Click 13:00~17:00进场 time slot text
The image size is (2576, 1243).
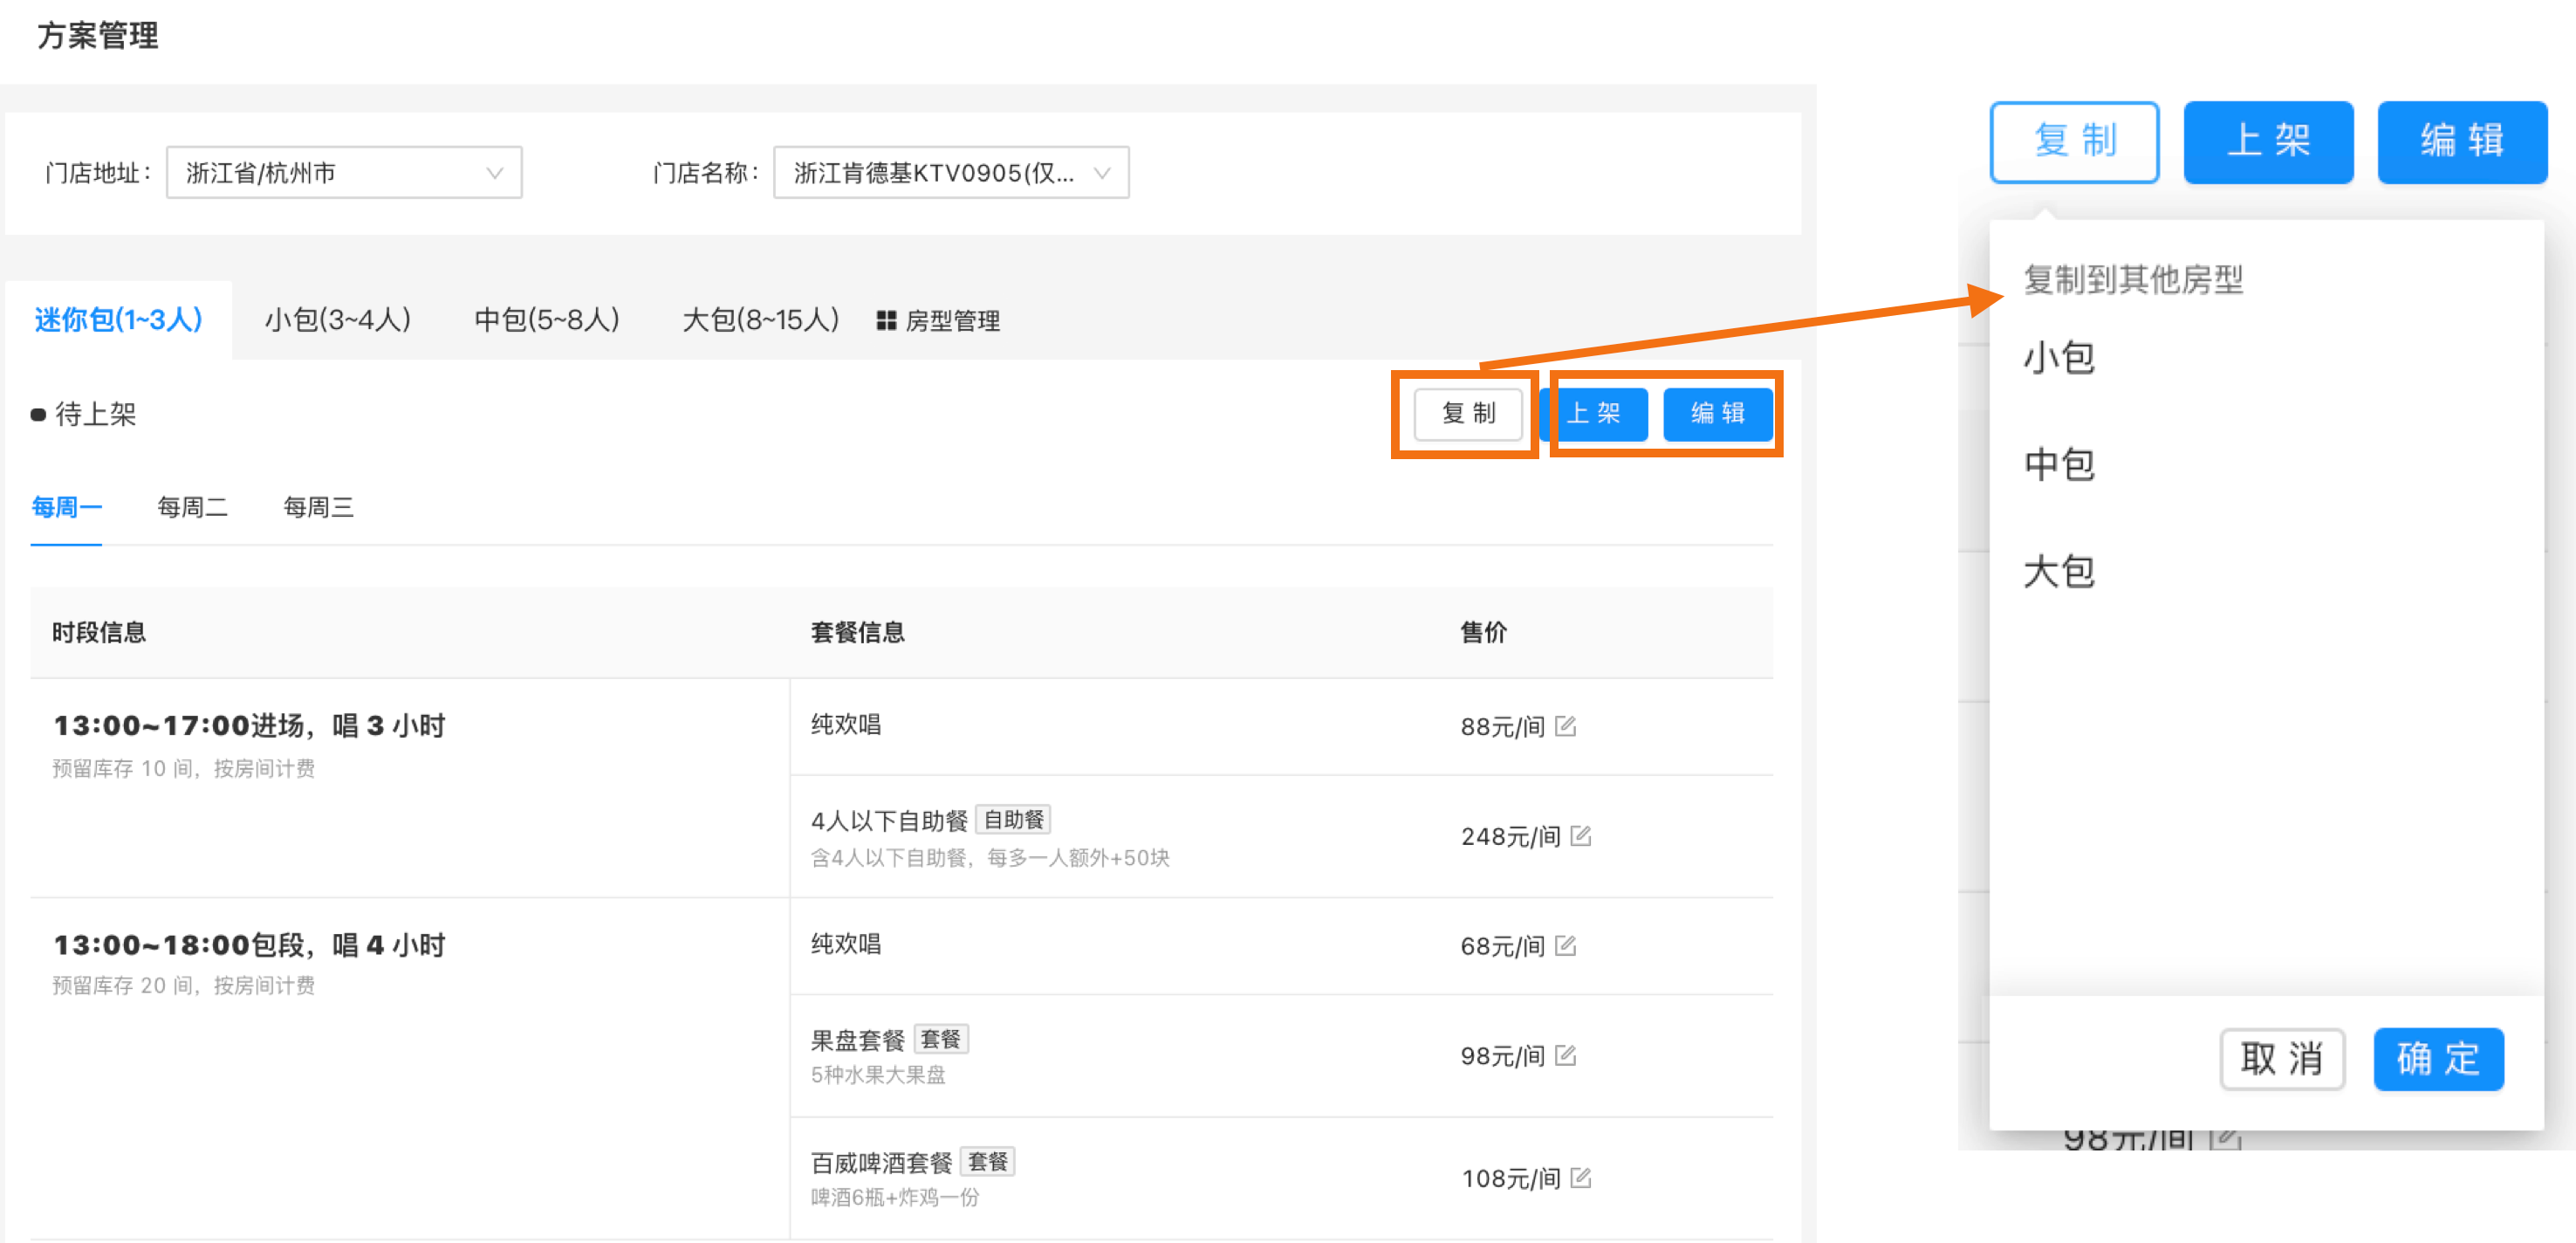pos(250,726)
